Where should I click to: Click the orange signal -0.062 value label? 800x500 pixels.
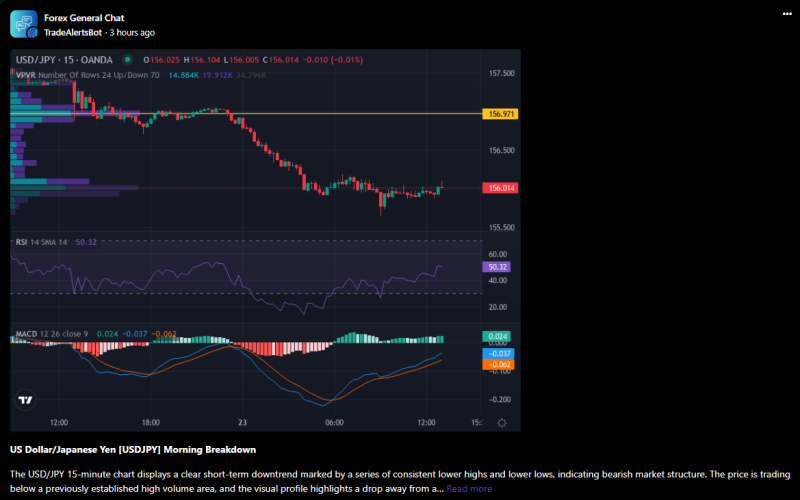point(497,365)
